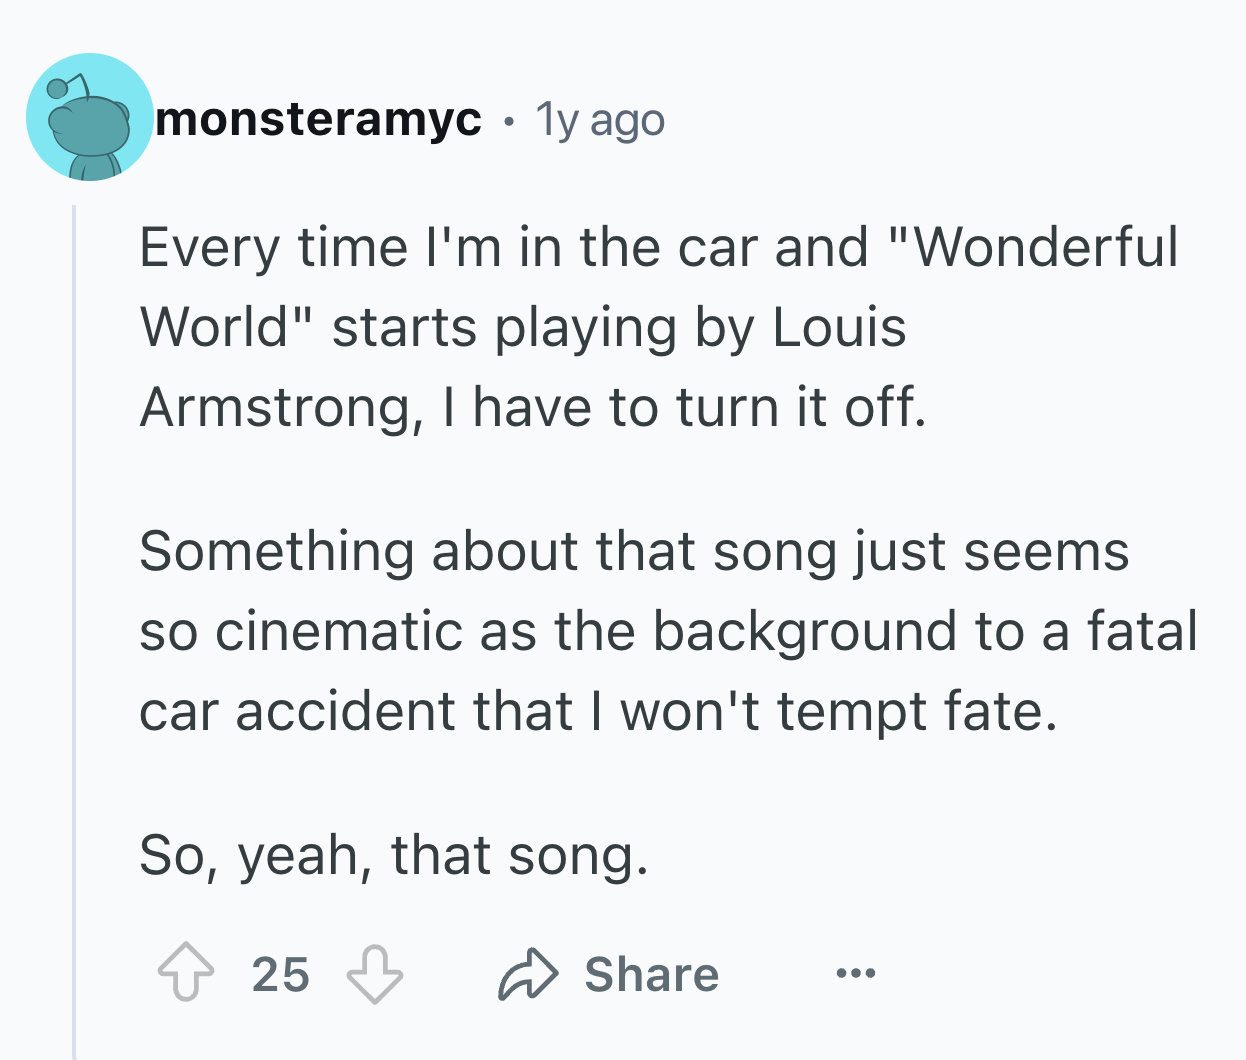Viewport: 1246px width, 1060px height.
Task: Click the vote count showing 25
Action: [281, 974]
